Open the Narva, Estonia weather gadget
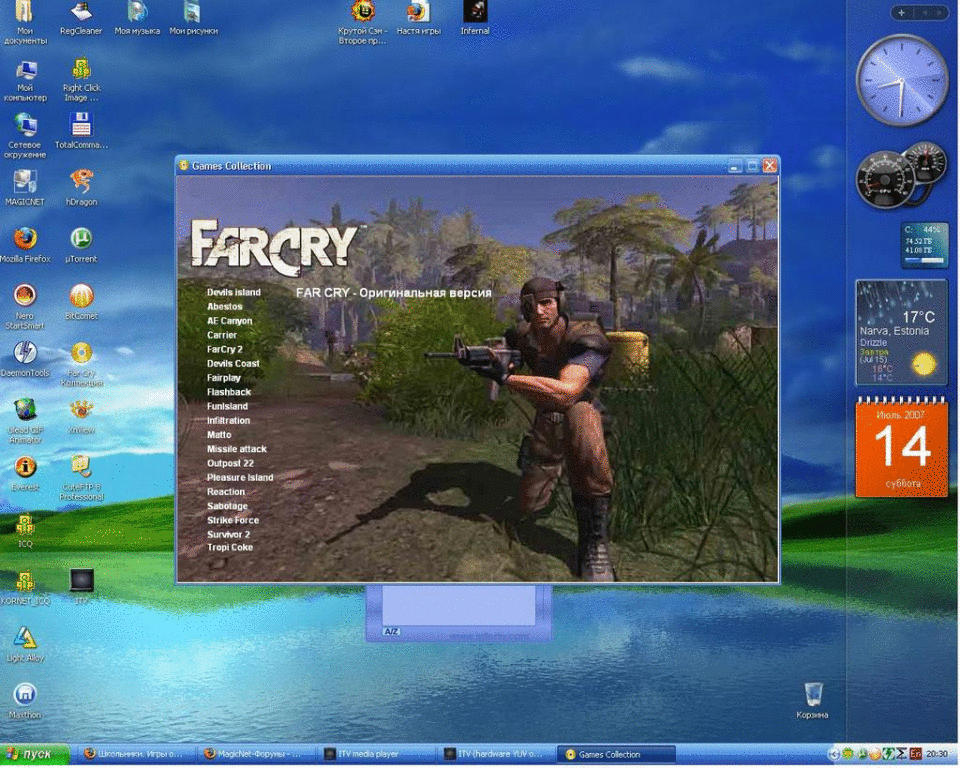The image size is (960, 768). 901,333
